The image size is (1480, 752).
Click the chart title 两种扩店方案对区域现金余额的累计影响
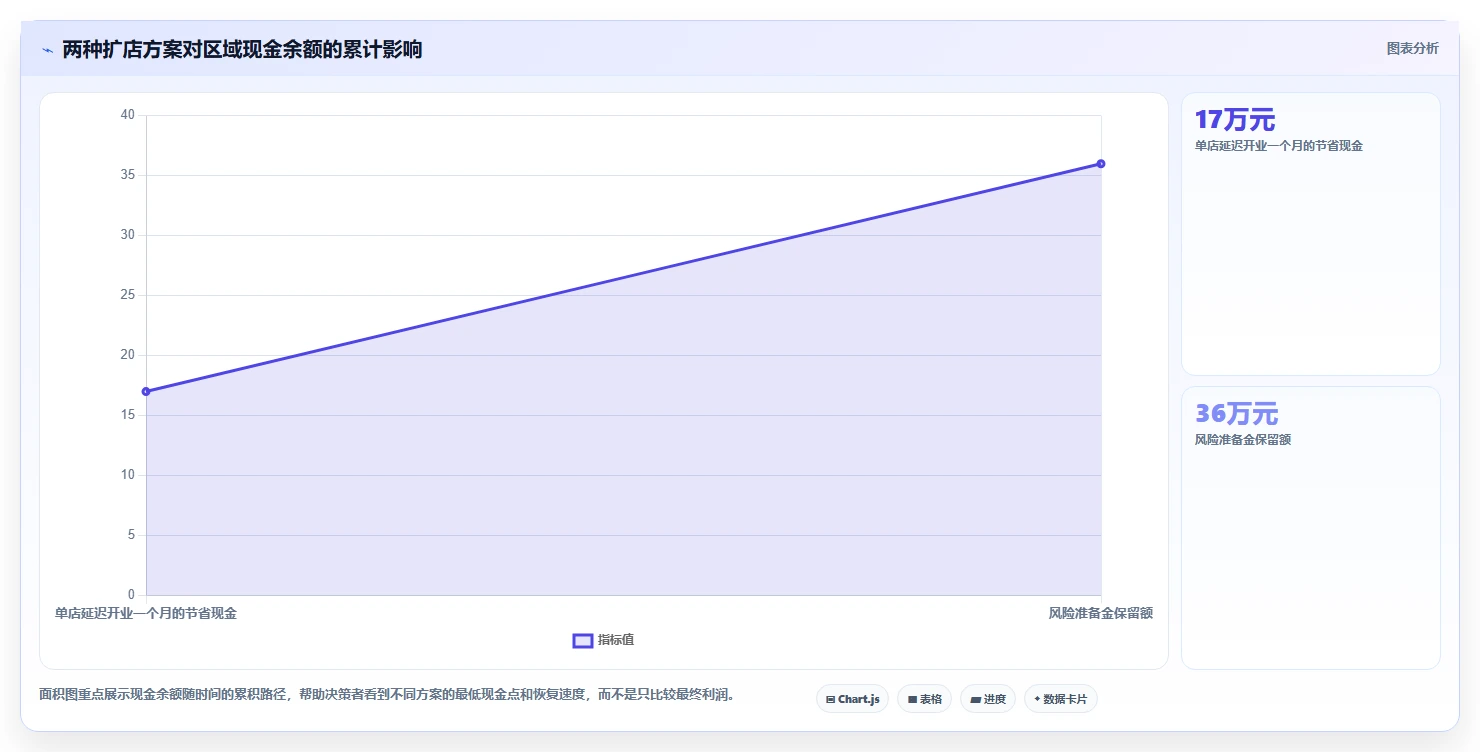pyautogui.click(x=242, y=49)
